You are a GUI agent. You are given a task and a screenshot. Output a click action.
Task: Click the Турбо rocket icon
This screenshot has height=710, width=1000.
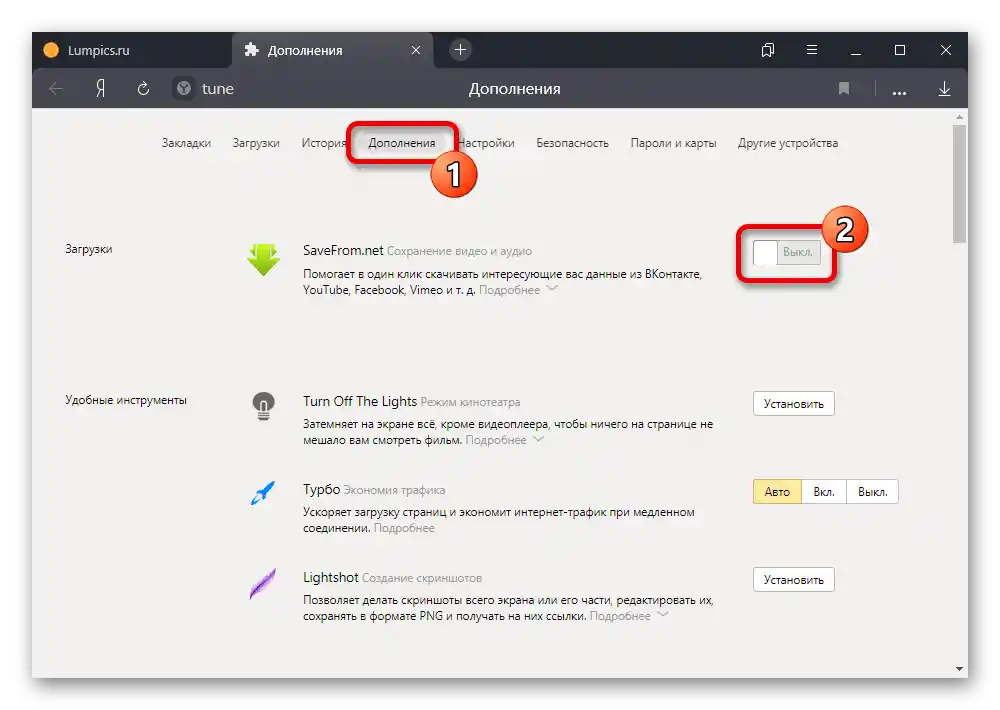tap(263, 493)
